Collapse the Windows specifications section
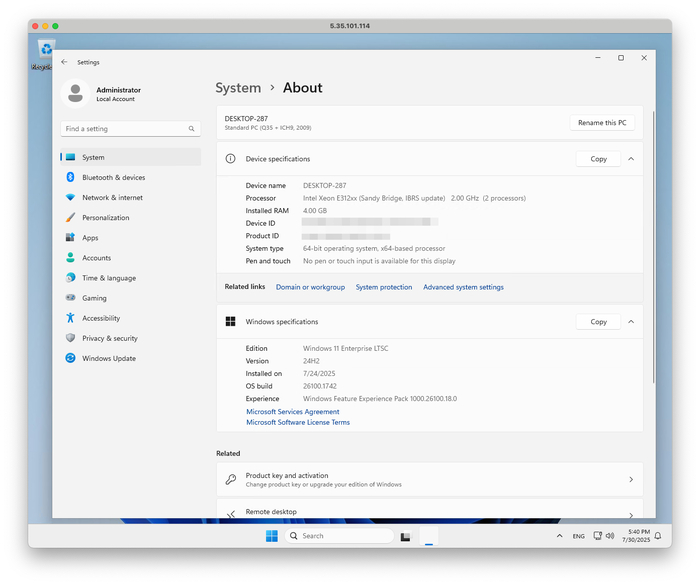 point(631,322)
